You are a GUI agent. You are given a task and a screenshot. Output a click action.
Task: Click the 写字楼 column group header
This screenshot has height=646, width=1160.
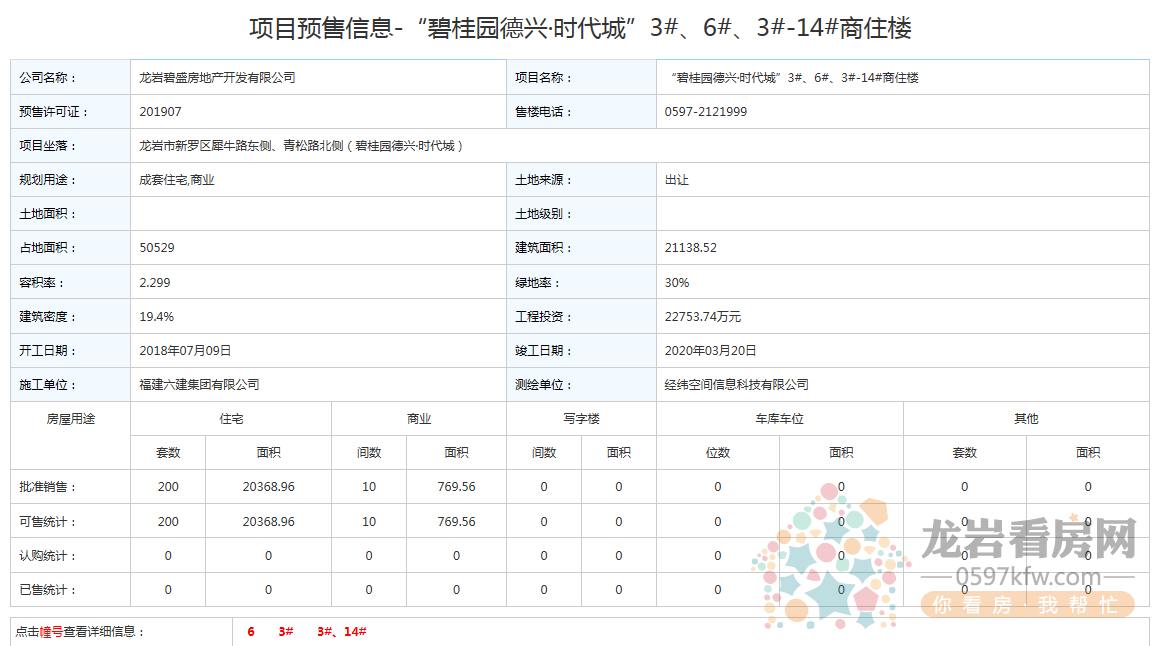pyautogui.click(x=581, y=419)
